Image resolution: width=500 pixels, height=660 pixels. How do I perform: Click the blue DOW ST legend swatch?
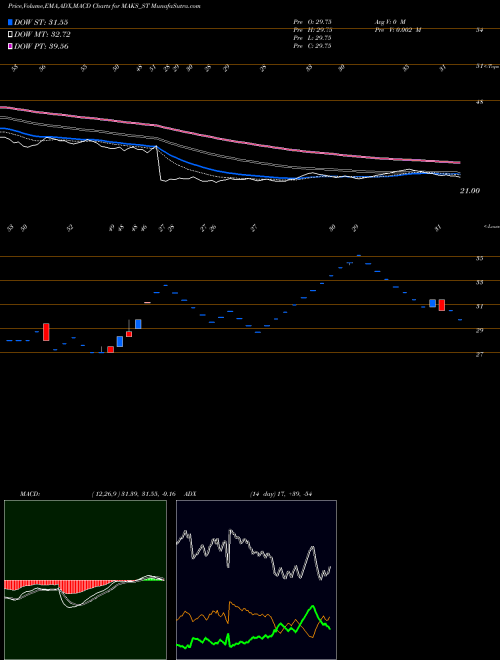[x=11, y=22]
